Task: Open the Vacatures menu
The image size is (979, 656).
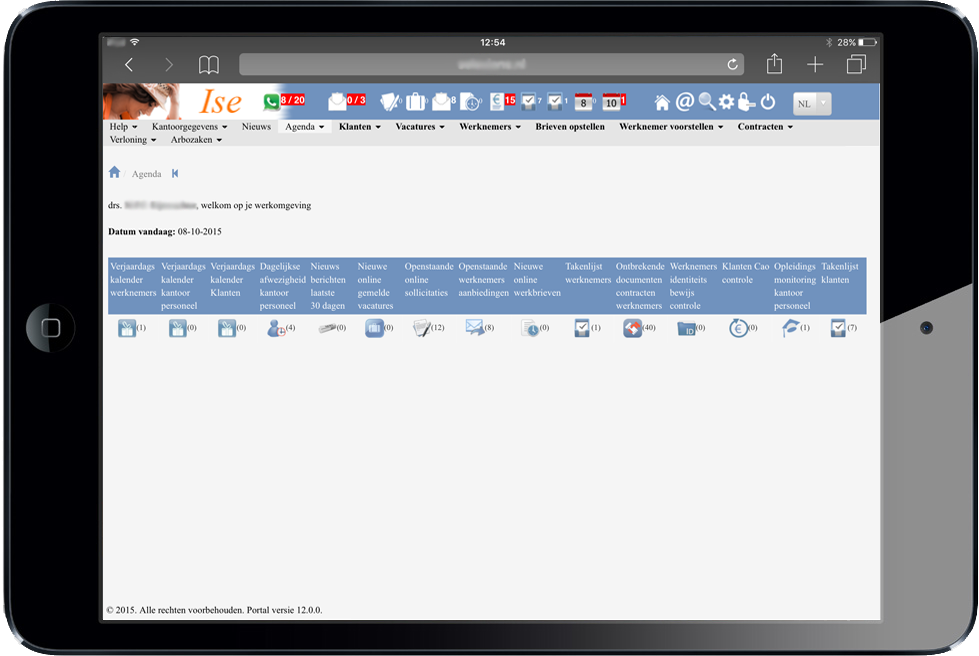Action: click(x=419, y=127)
